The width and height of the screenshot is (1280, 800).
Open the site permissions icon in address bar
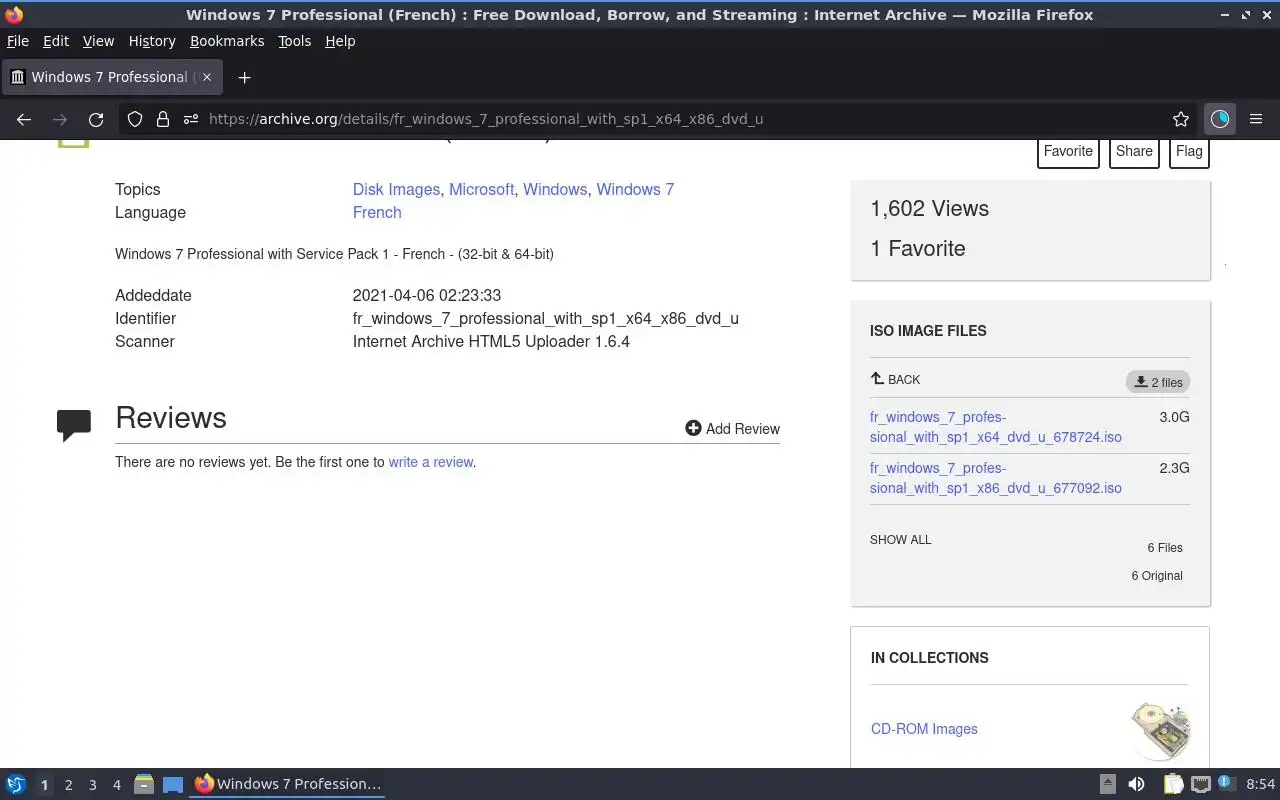pos(191,119)
